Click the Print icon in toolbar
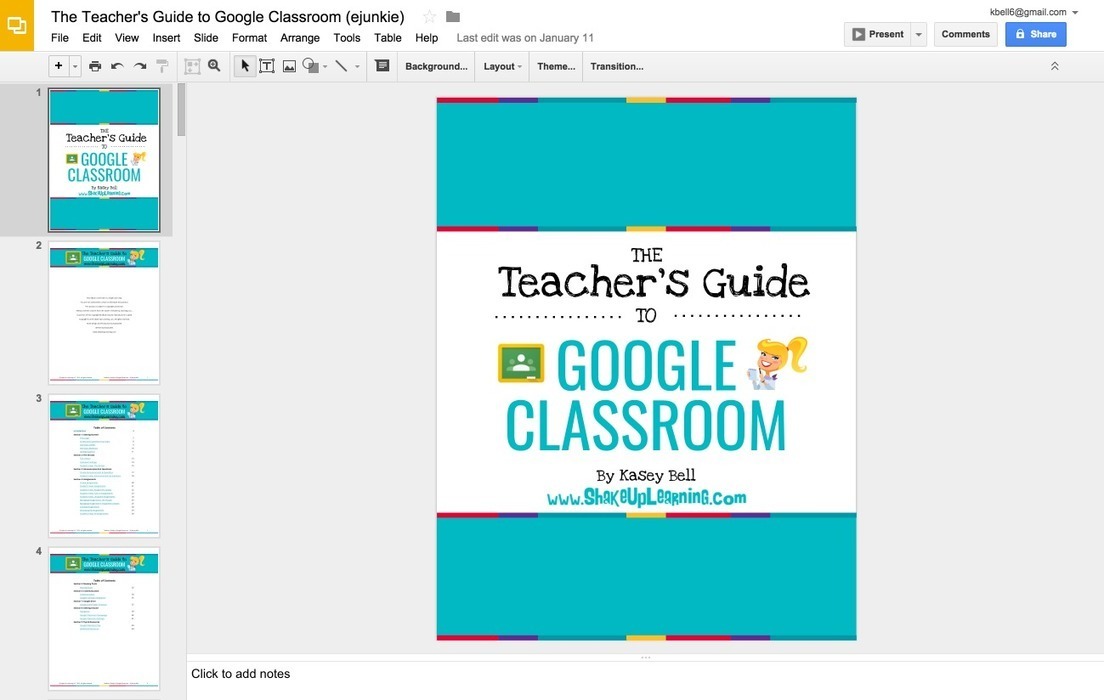The height and width of the screenshot is (700, 1104). 95,66
